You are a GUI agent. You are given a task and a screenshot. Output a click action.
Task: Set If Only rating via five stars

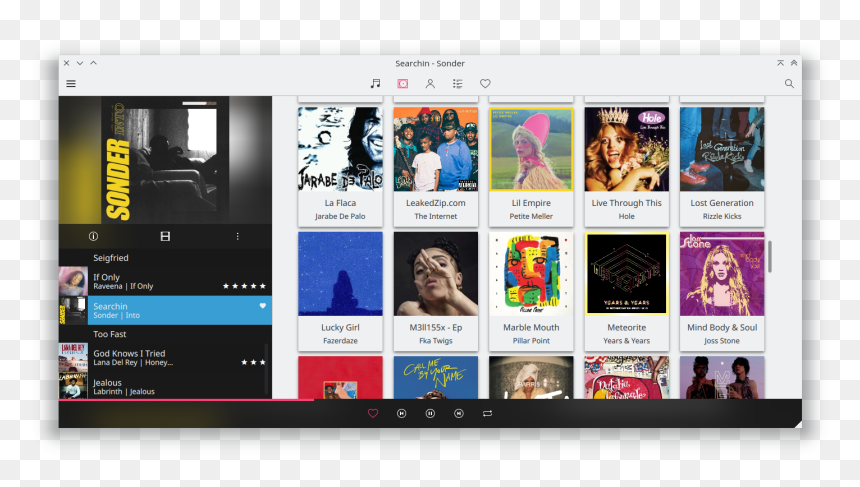244,286
